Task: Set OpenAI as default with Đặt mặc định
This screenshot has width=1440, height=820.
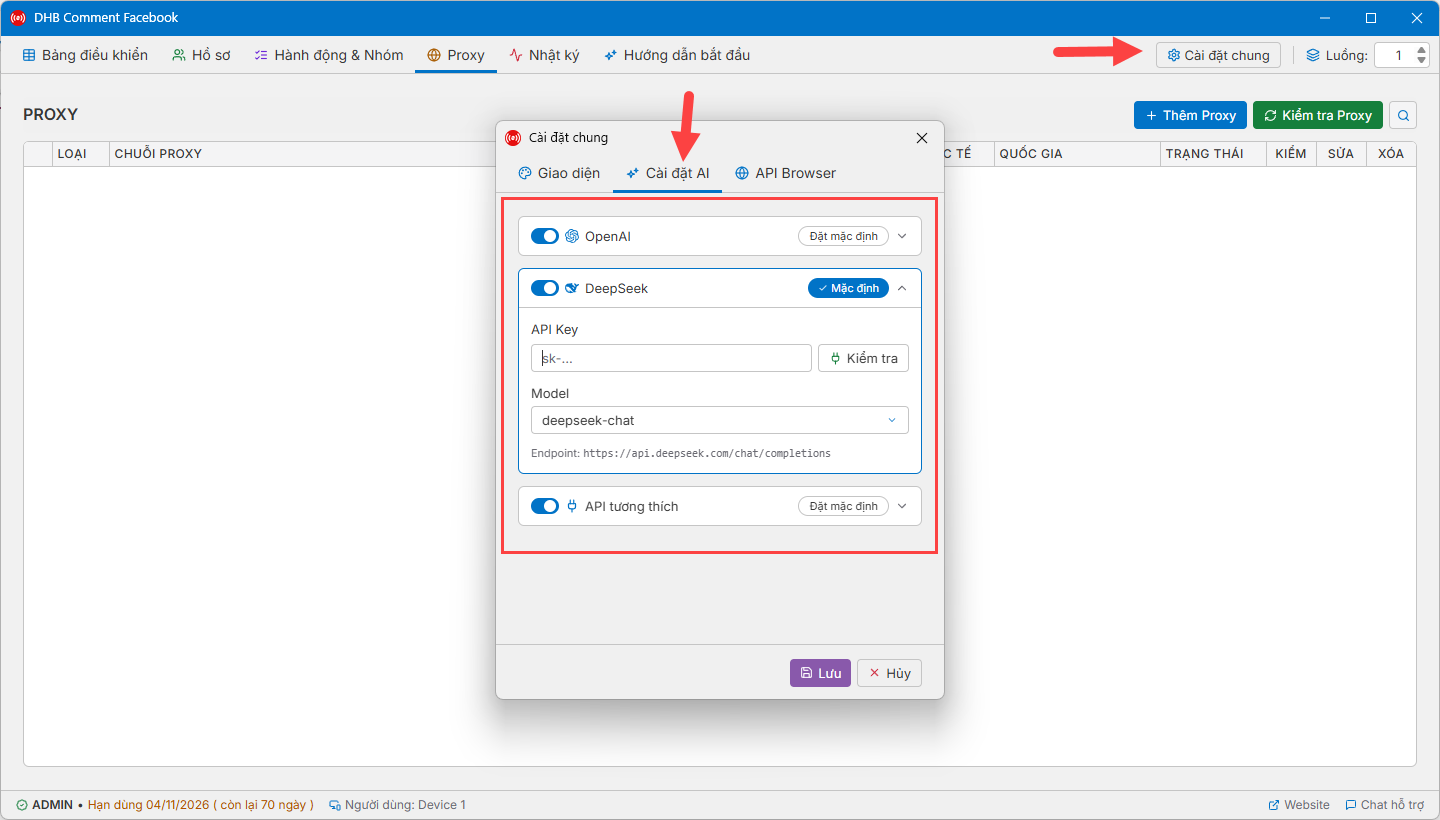Action: 843,236
